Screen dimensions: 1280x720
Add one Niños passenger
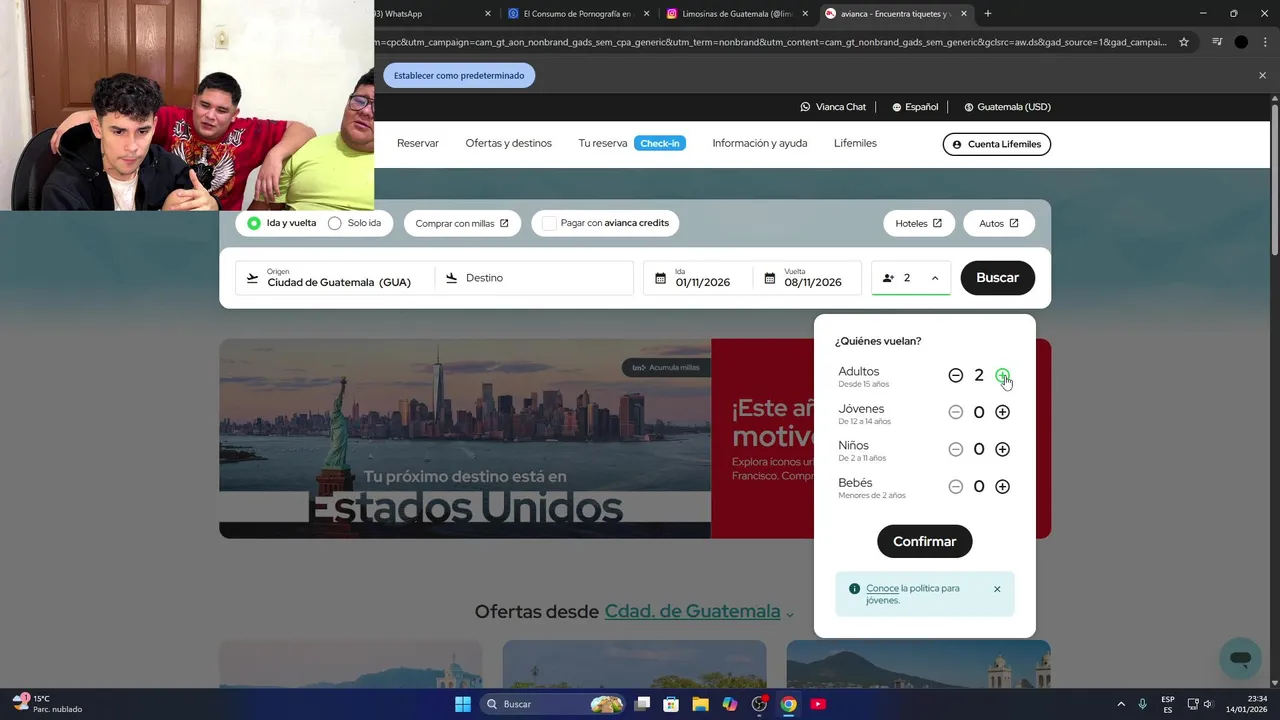1002,449
